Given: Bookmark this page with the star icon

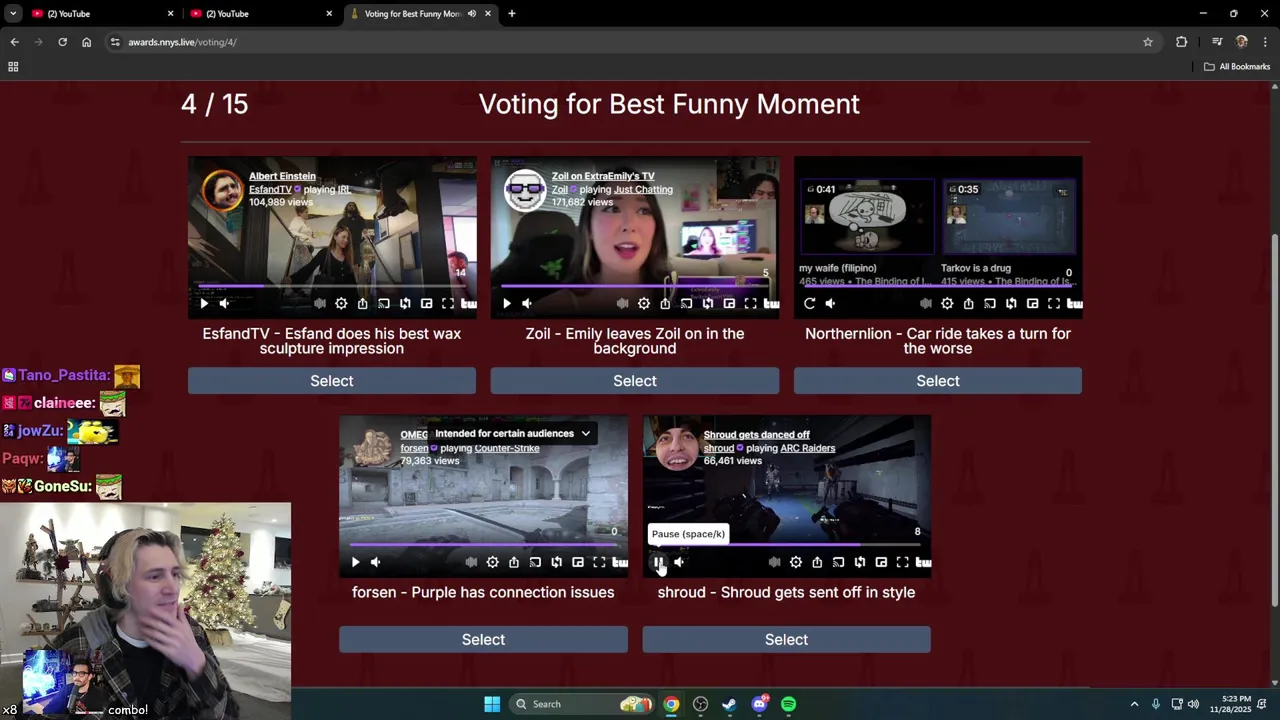Looking at the screenshot, I should 1148,42.
